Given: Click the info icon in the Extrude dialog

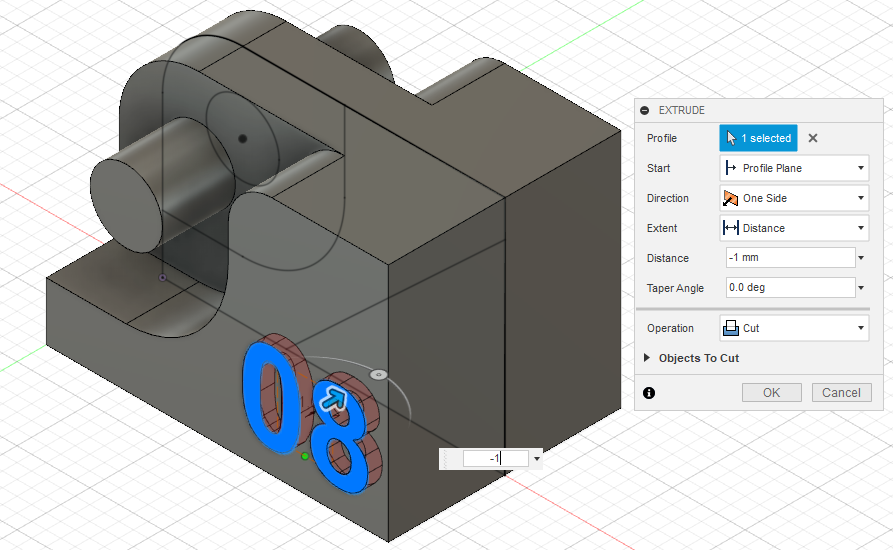Looking at the screenshot, I should pyautogui.click(x=649, y=393).
